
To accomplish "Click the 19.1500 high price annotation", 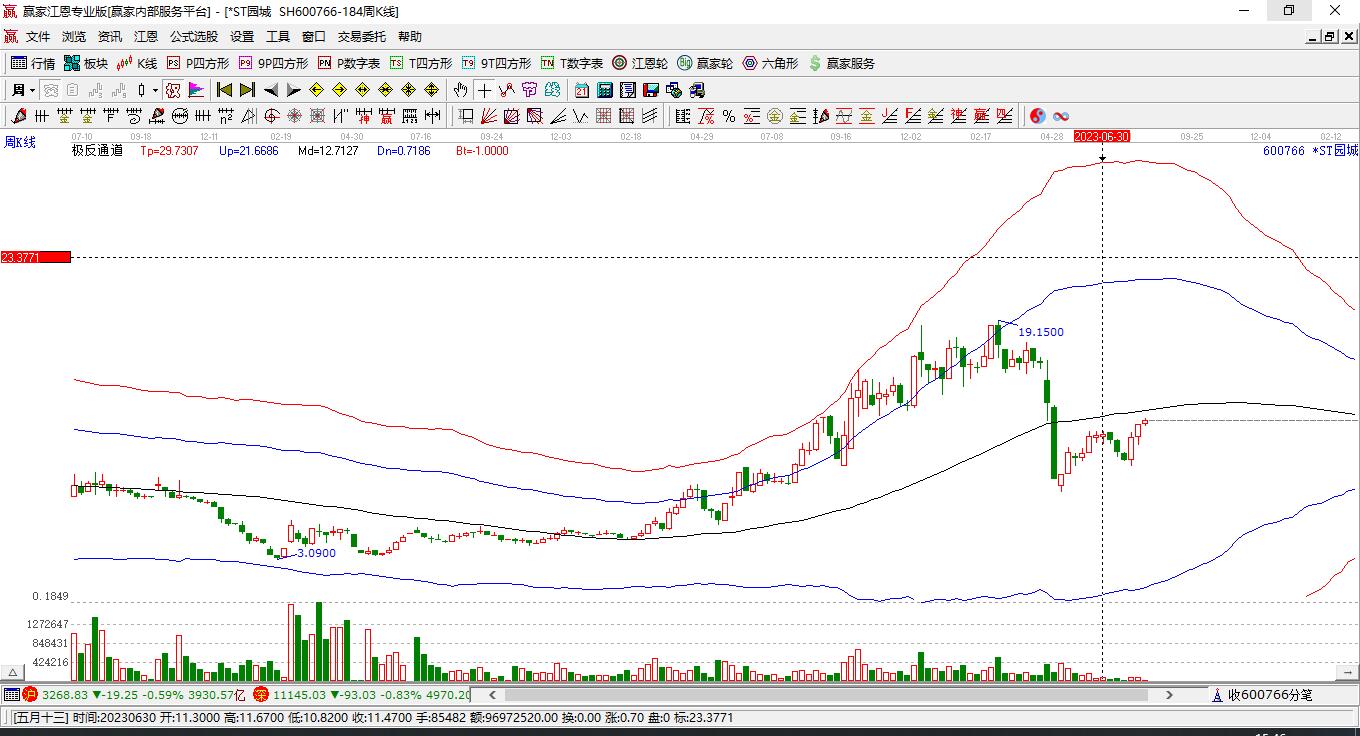I will pos(1041,332).
